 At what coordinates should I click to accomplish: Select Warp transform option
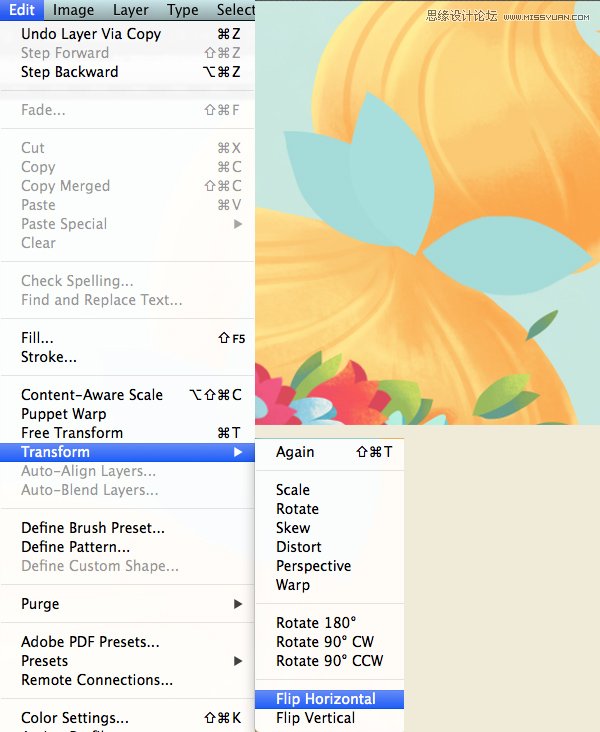coord(330,585)
